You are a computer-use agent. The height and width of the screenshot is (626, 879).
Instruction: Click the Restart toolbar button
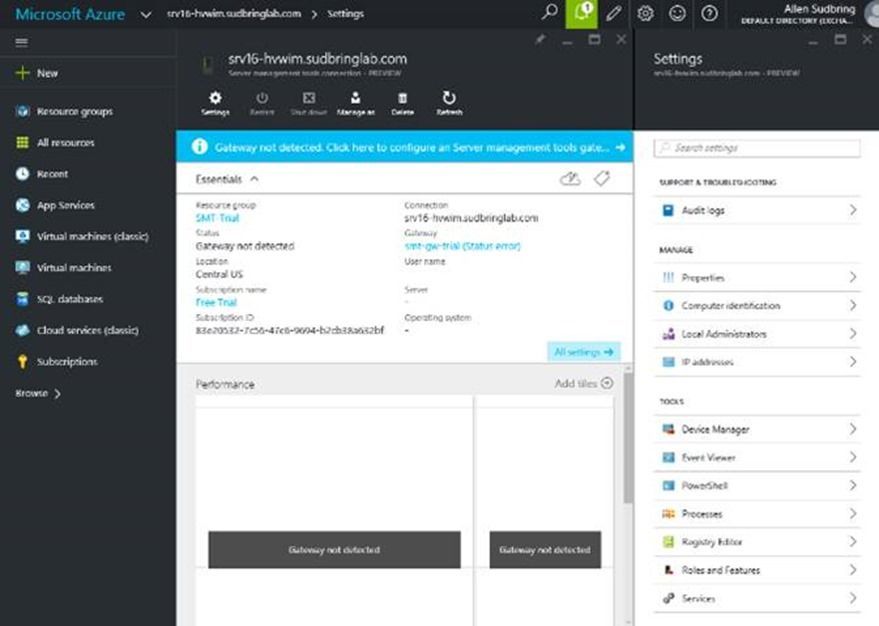[262, 103]
